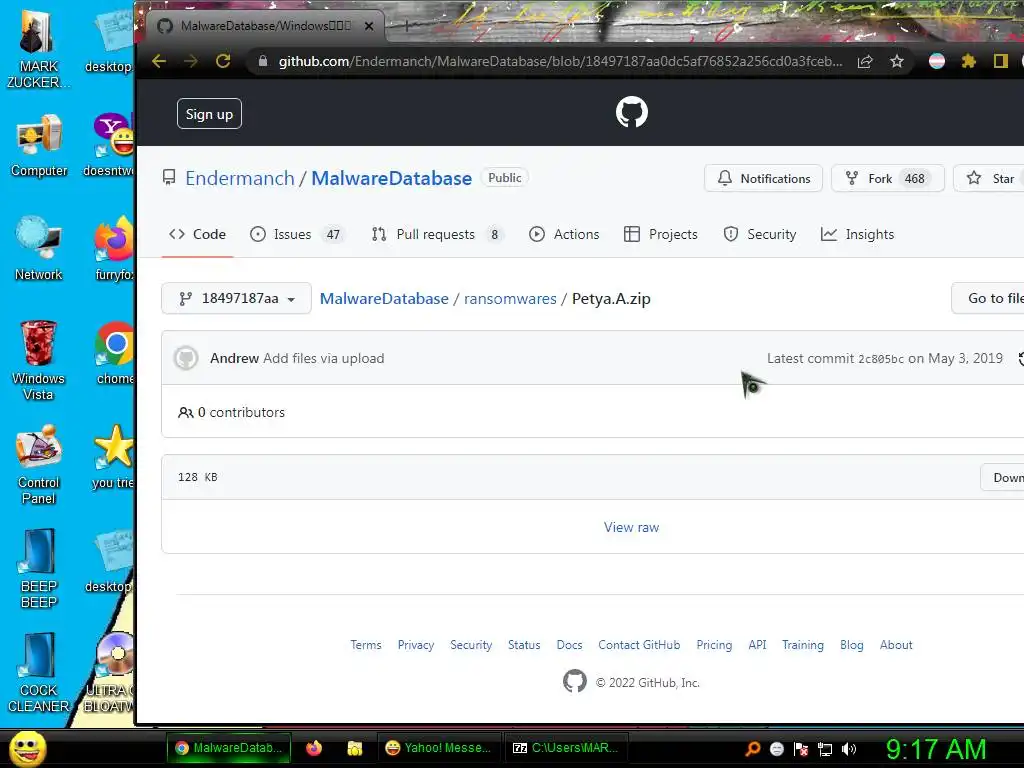Image resolution: width=1024 pixels, height=768 pixels.
Task: Open the Training footer link
Action: [803, 645]
